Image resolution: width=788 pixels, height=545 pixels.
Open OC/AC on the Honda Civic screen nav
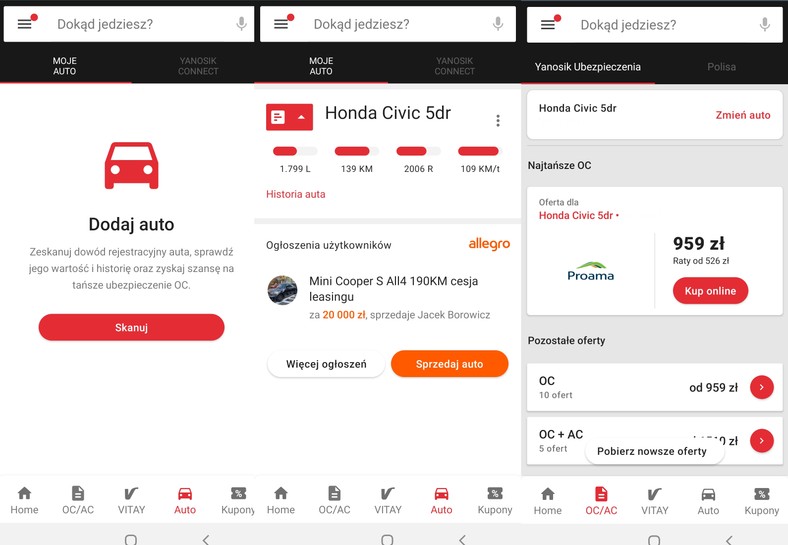[334, 500]
